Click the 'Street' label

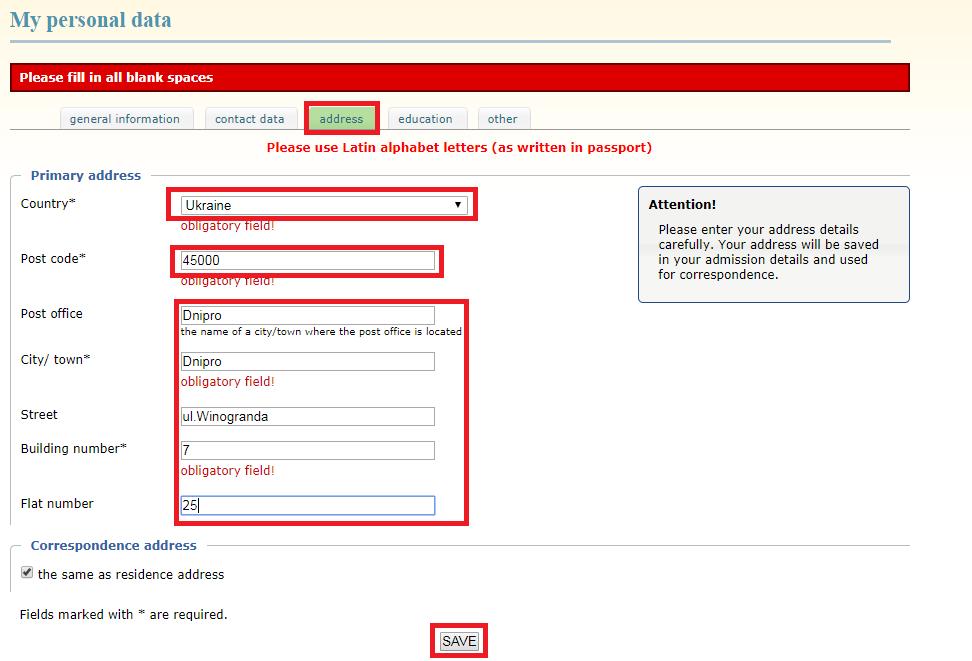(39, 415)
